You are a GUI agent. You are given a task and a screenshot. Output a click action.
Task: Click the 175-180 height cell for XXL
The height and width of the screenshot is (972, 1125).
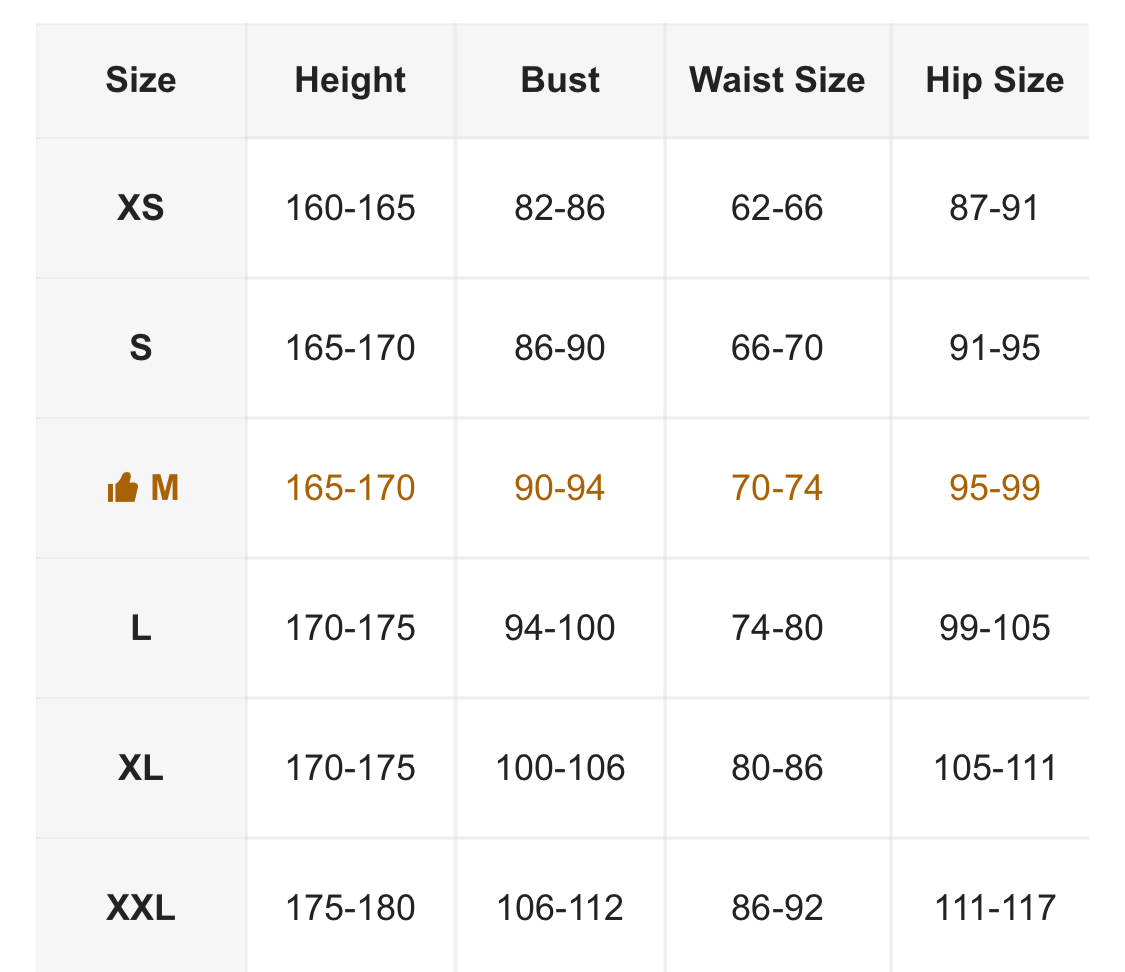coord(350,908)
